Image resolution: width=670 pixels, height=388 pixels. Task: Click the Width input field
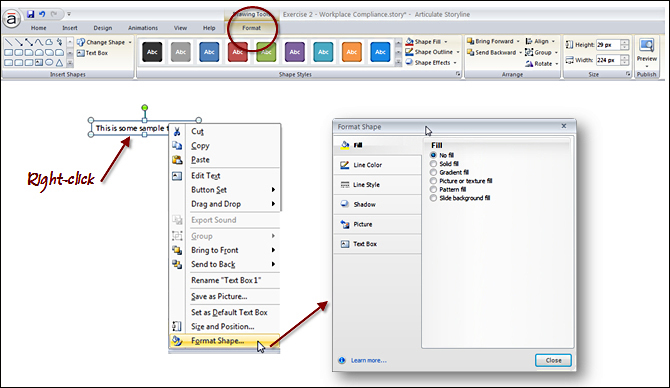(x=608, y=60)
